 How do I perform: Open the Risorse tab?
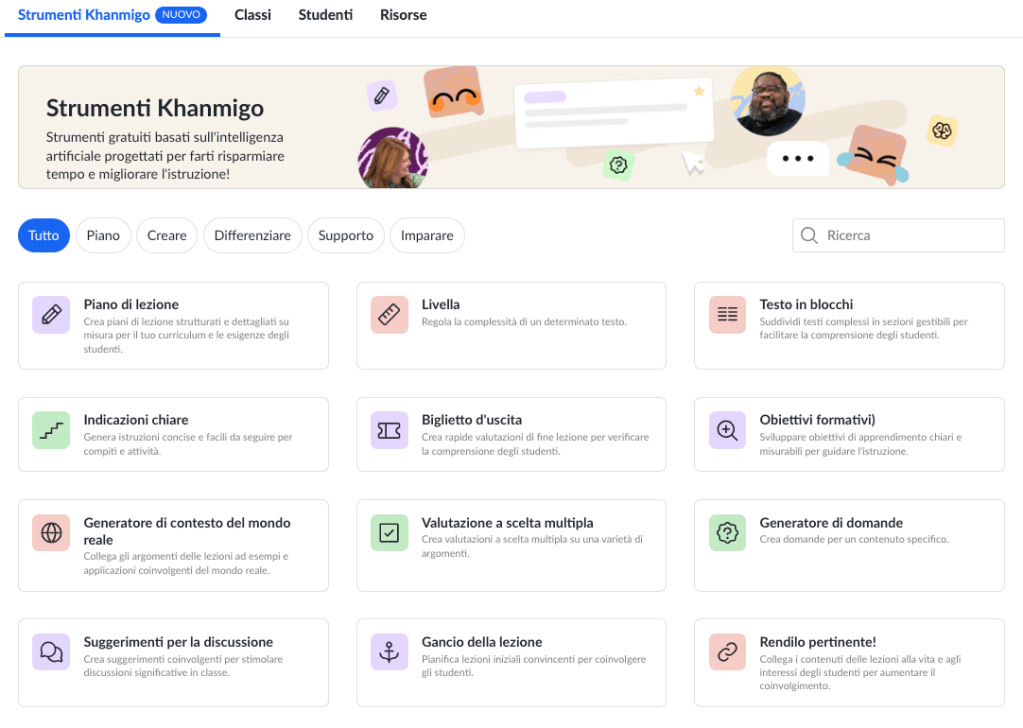[403, 15]
